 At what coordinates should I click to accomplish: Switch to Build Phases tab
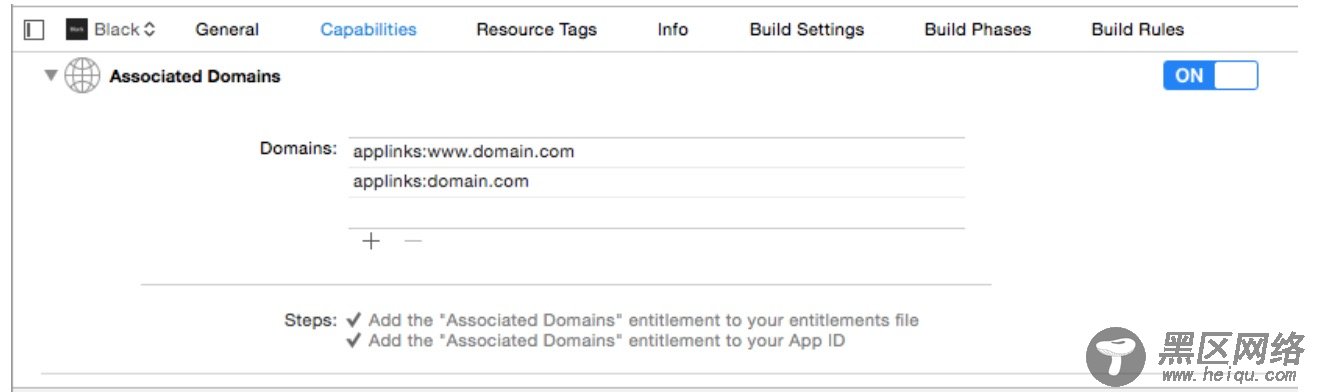click(x=978, y=30)
